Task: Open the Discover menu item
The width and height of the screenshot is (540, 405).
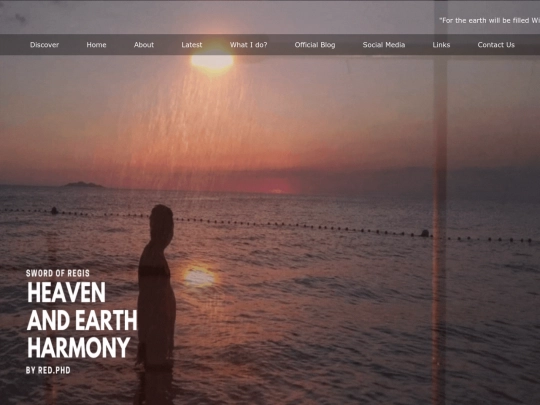Action: [x=44, y=45]
